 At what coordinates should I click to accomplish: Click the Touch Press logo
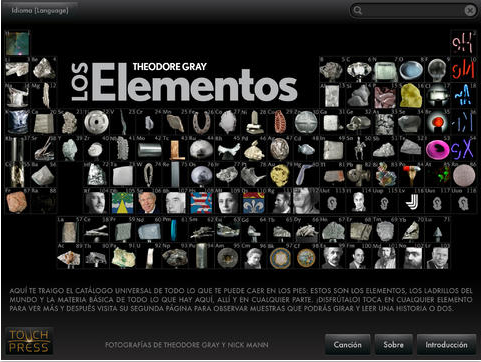pos(29,341)
